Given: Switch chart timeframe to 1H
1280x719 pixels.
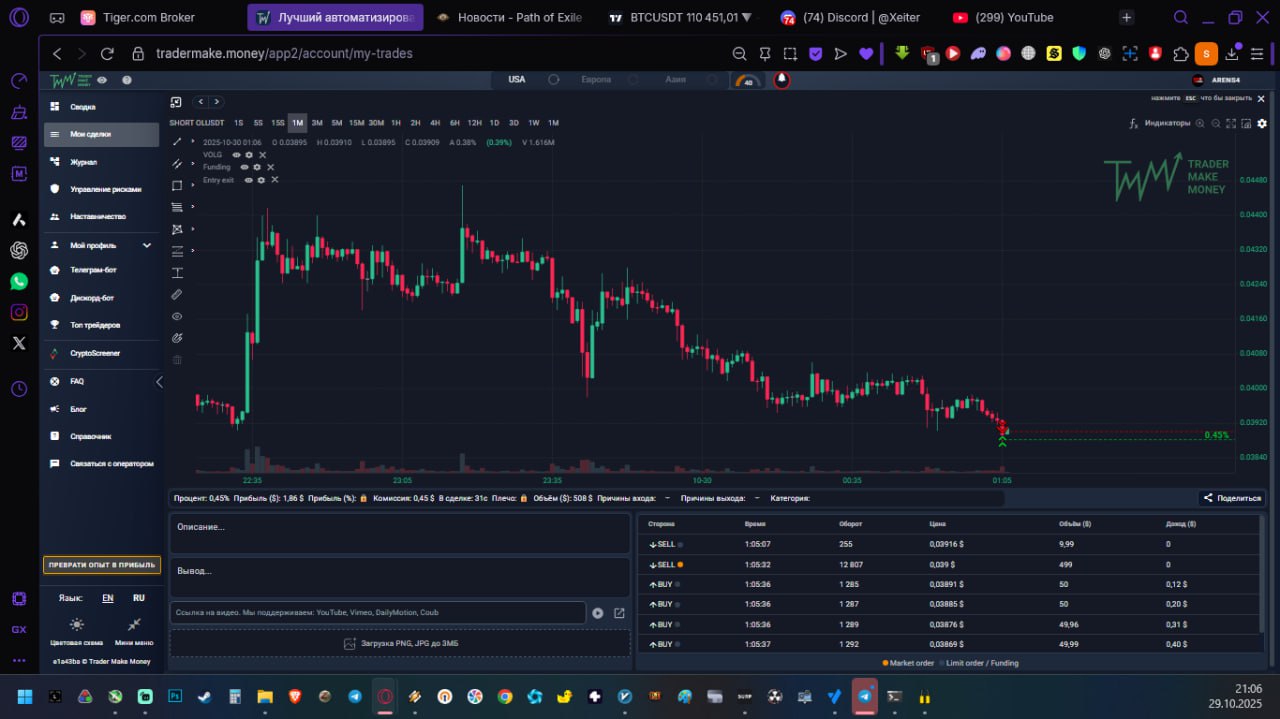Looking at the screenshot, I should point(396,123).
